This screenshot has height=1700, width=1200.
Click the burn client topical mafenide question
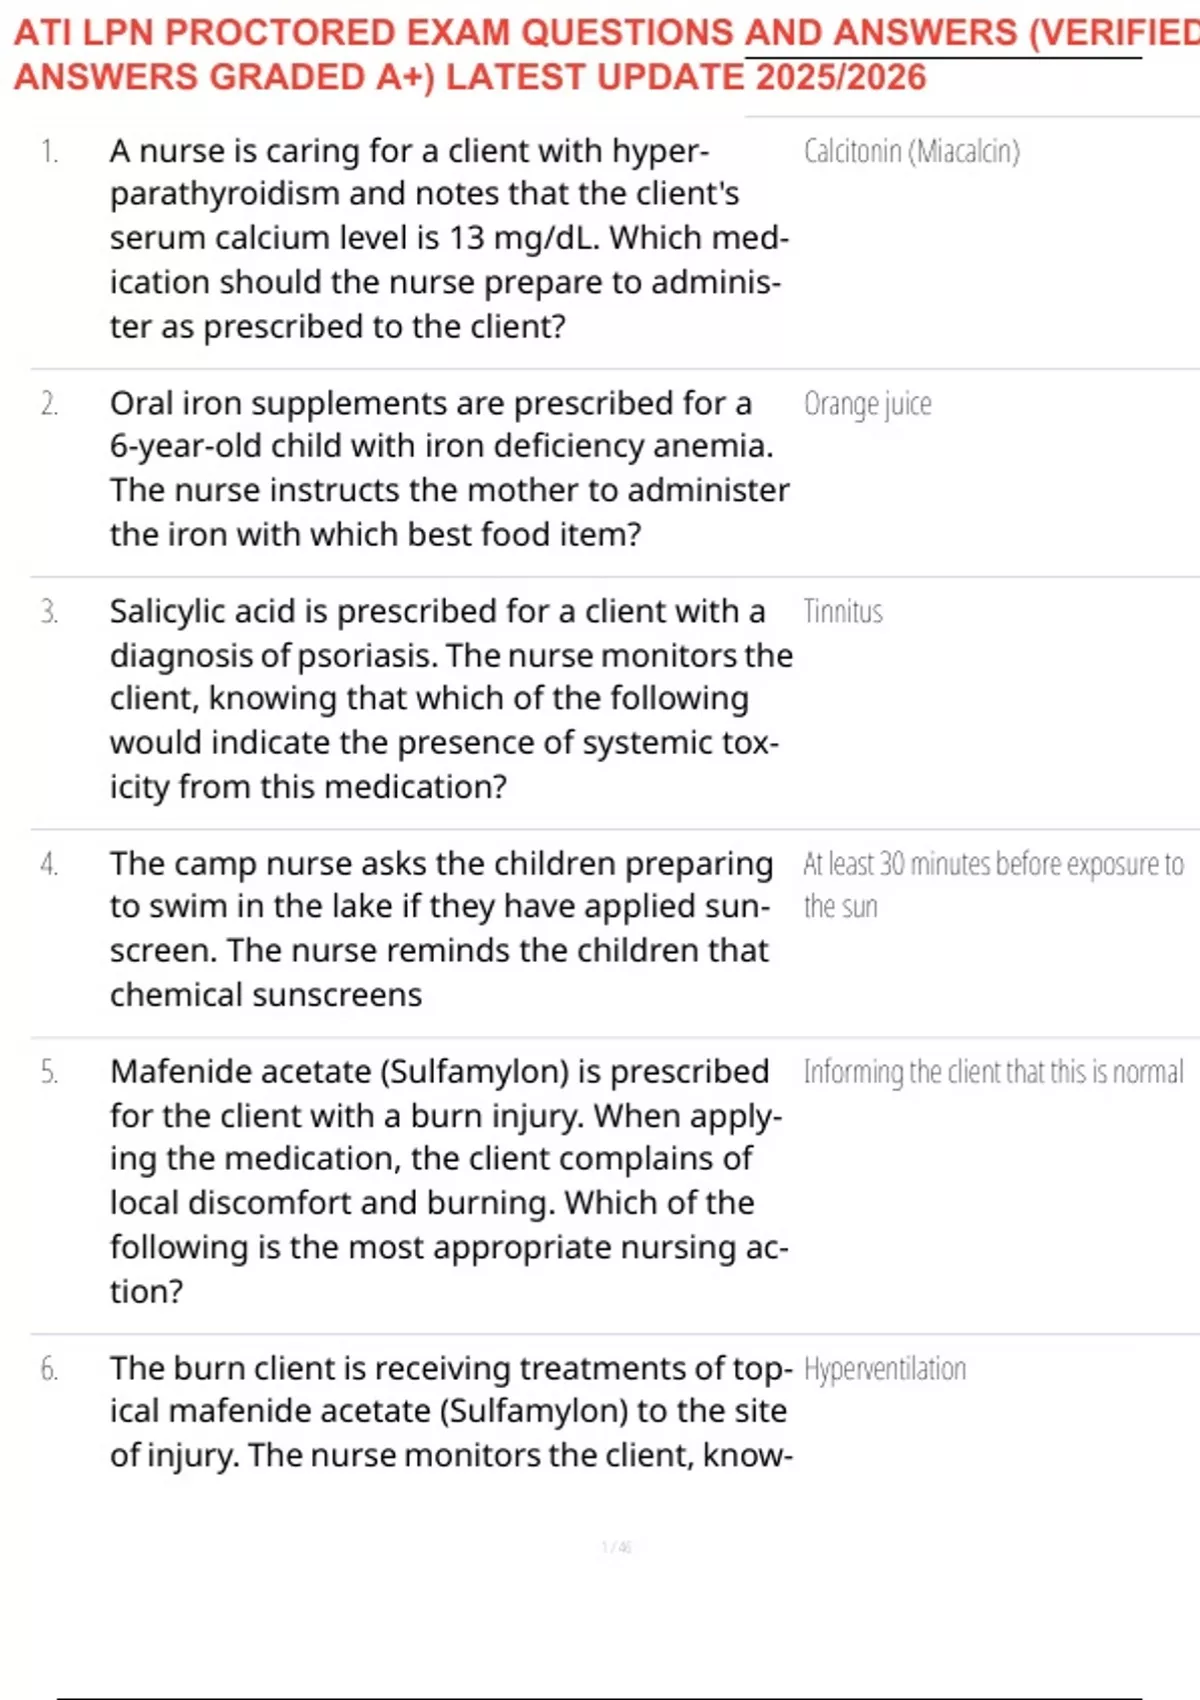tap(451, 1411)
